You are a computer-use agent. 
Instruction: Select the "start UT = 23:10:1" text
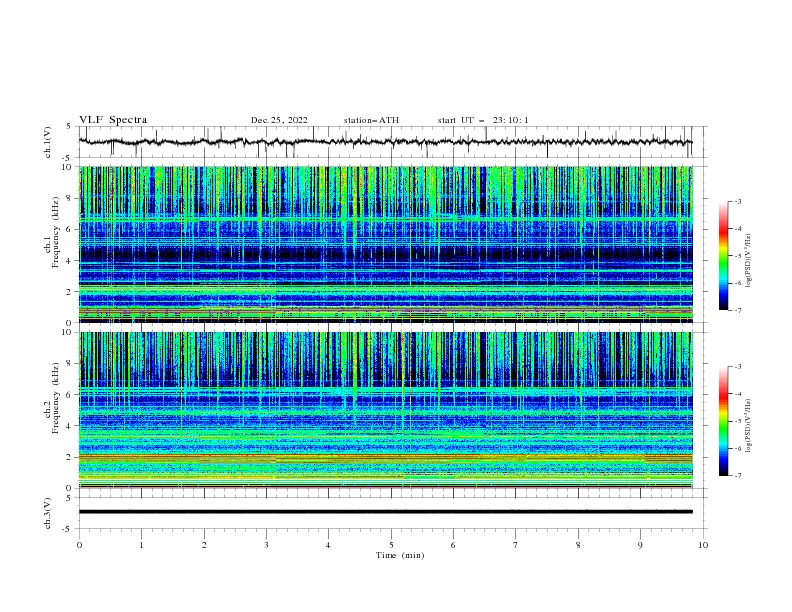pos(483,120)
